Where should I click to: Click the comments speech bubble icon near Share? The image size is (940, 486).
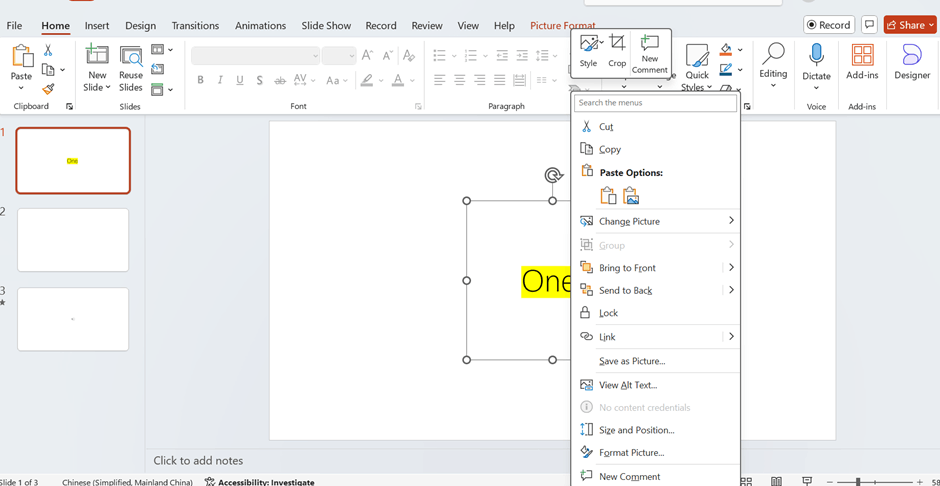click(868, 25)
